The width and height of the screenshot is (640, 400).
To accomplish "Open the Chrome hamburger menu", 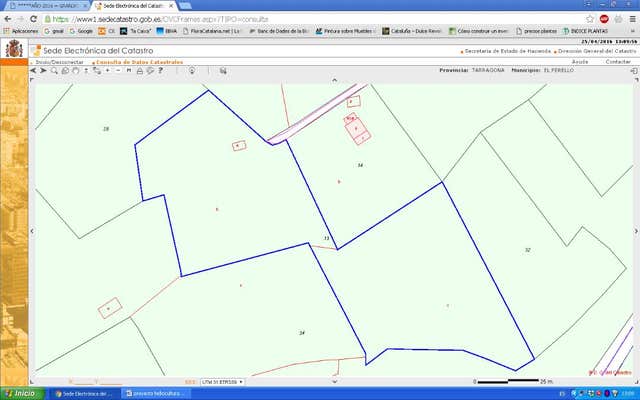I will [631, 18].
